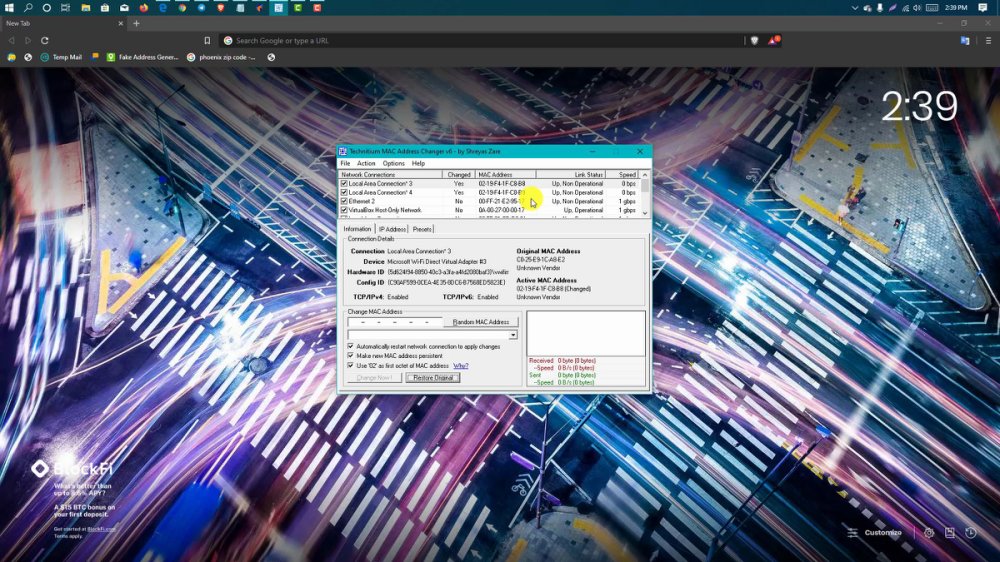Open the new tab history clock icon
The height and width of the screenshot is (562, 1000).
pos(971,533)
